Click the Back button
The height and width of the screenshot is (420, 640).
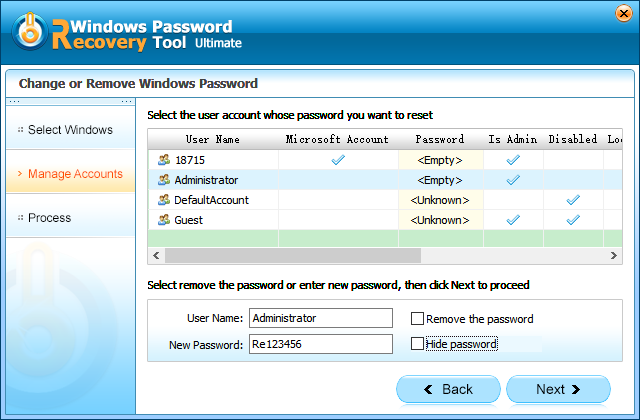pyautogui.click(x=448, y=389)
